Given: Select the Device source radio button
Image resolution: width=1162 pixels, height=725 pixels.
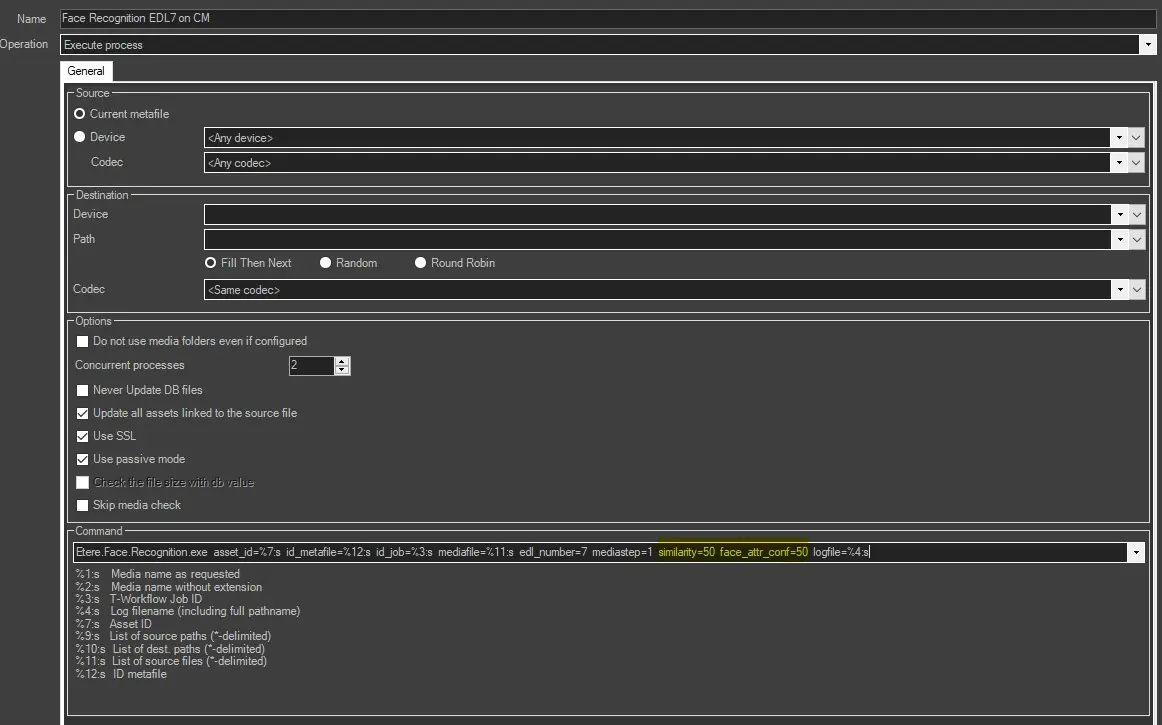Looking at the screenshot, I should click(80, 137).
